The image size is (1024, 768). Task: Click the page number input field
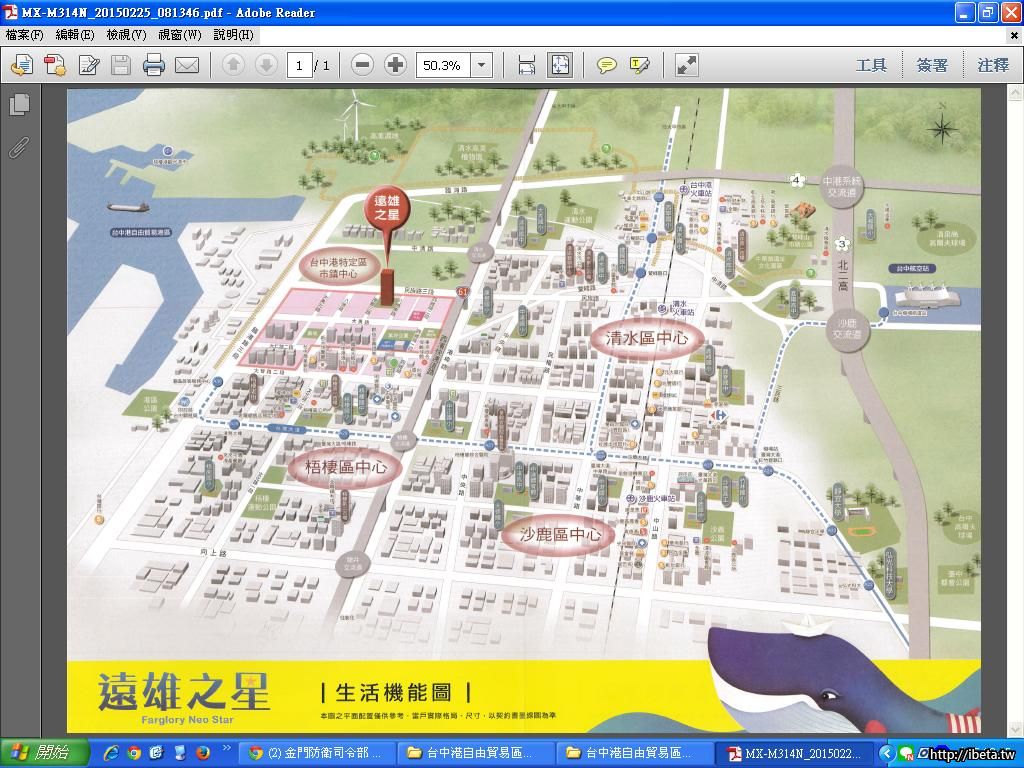299,65
